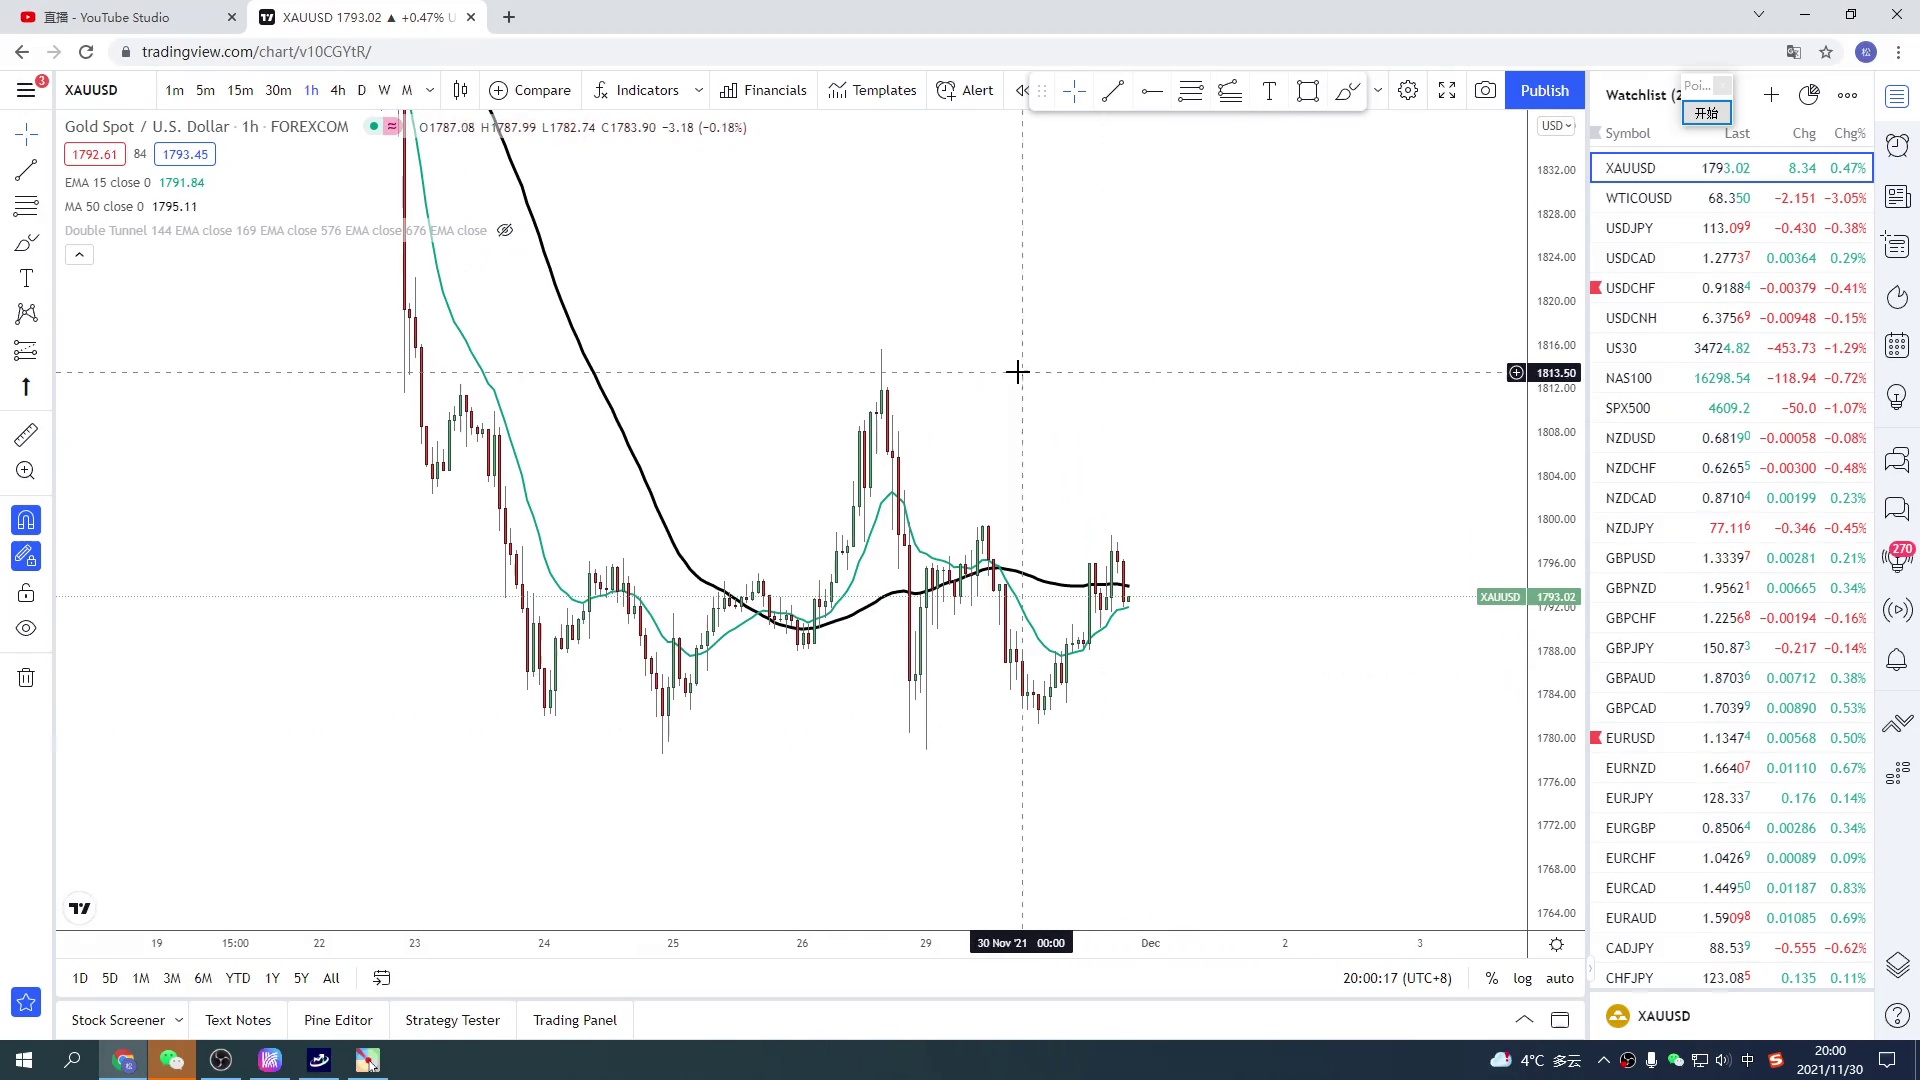The image size is (1920, 1080).
Task: Enter fullscreen mode icon
Action: (x=1446, y=90)
